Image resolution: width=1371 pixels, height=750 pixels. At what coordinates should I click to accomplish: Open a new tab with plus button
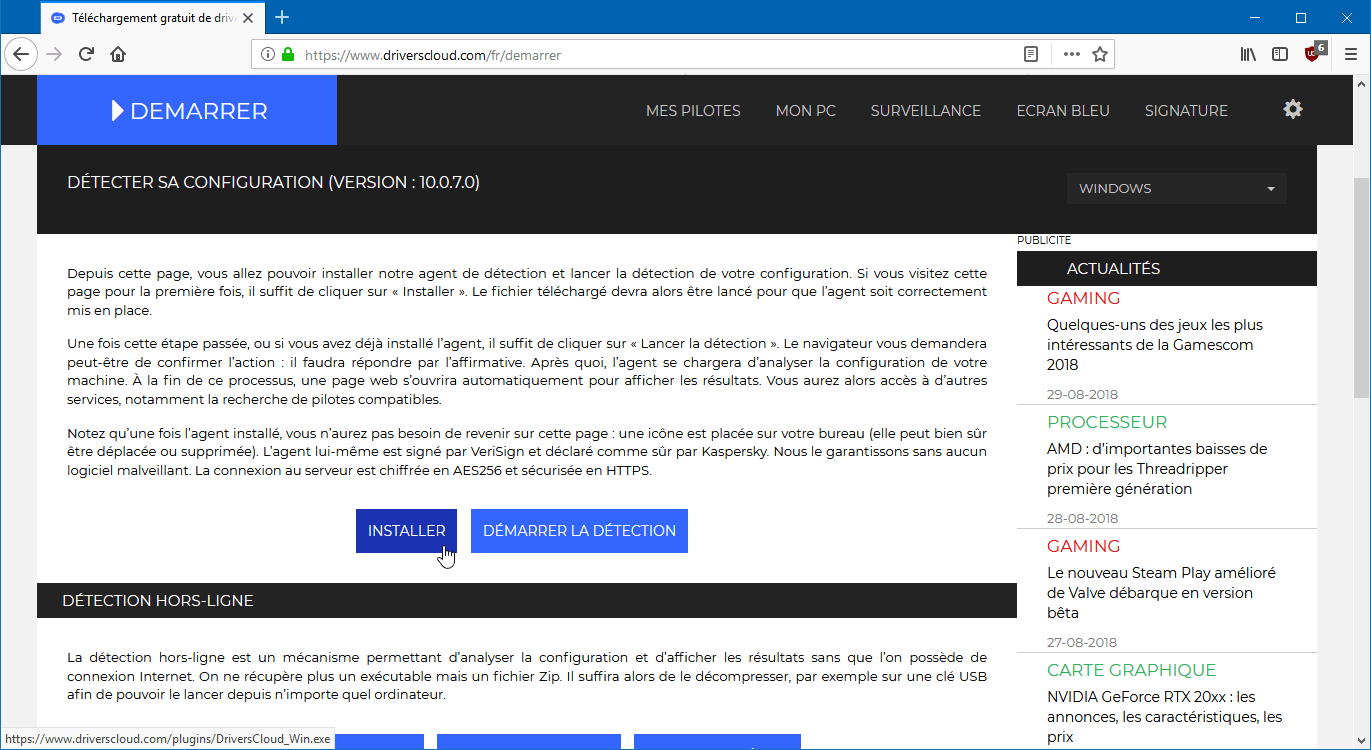282,17
